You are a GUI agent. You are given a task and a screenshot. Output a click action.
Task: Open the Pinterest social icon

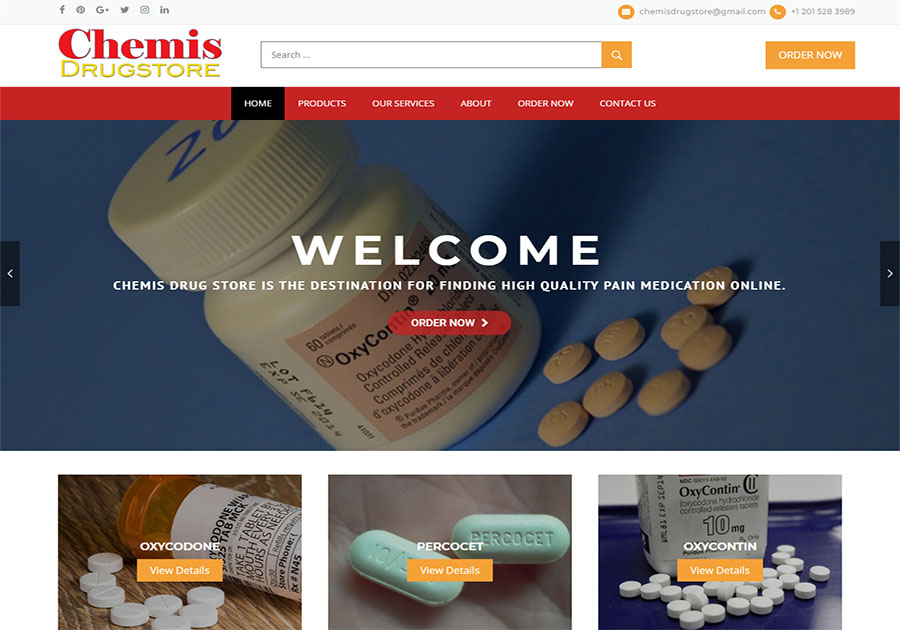(81, 10)
